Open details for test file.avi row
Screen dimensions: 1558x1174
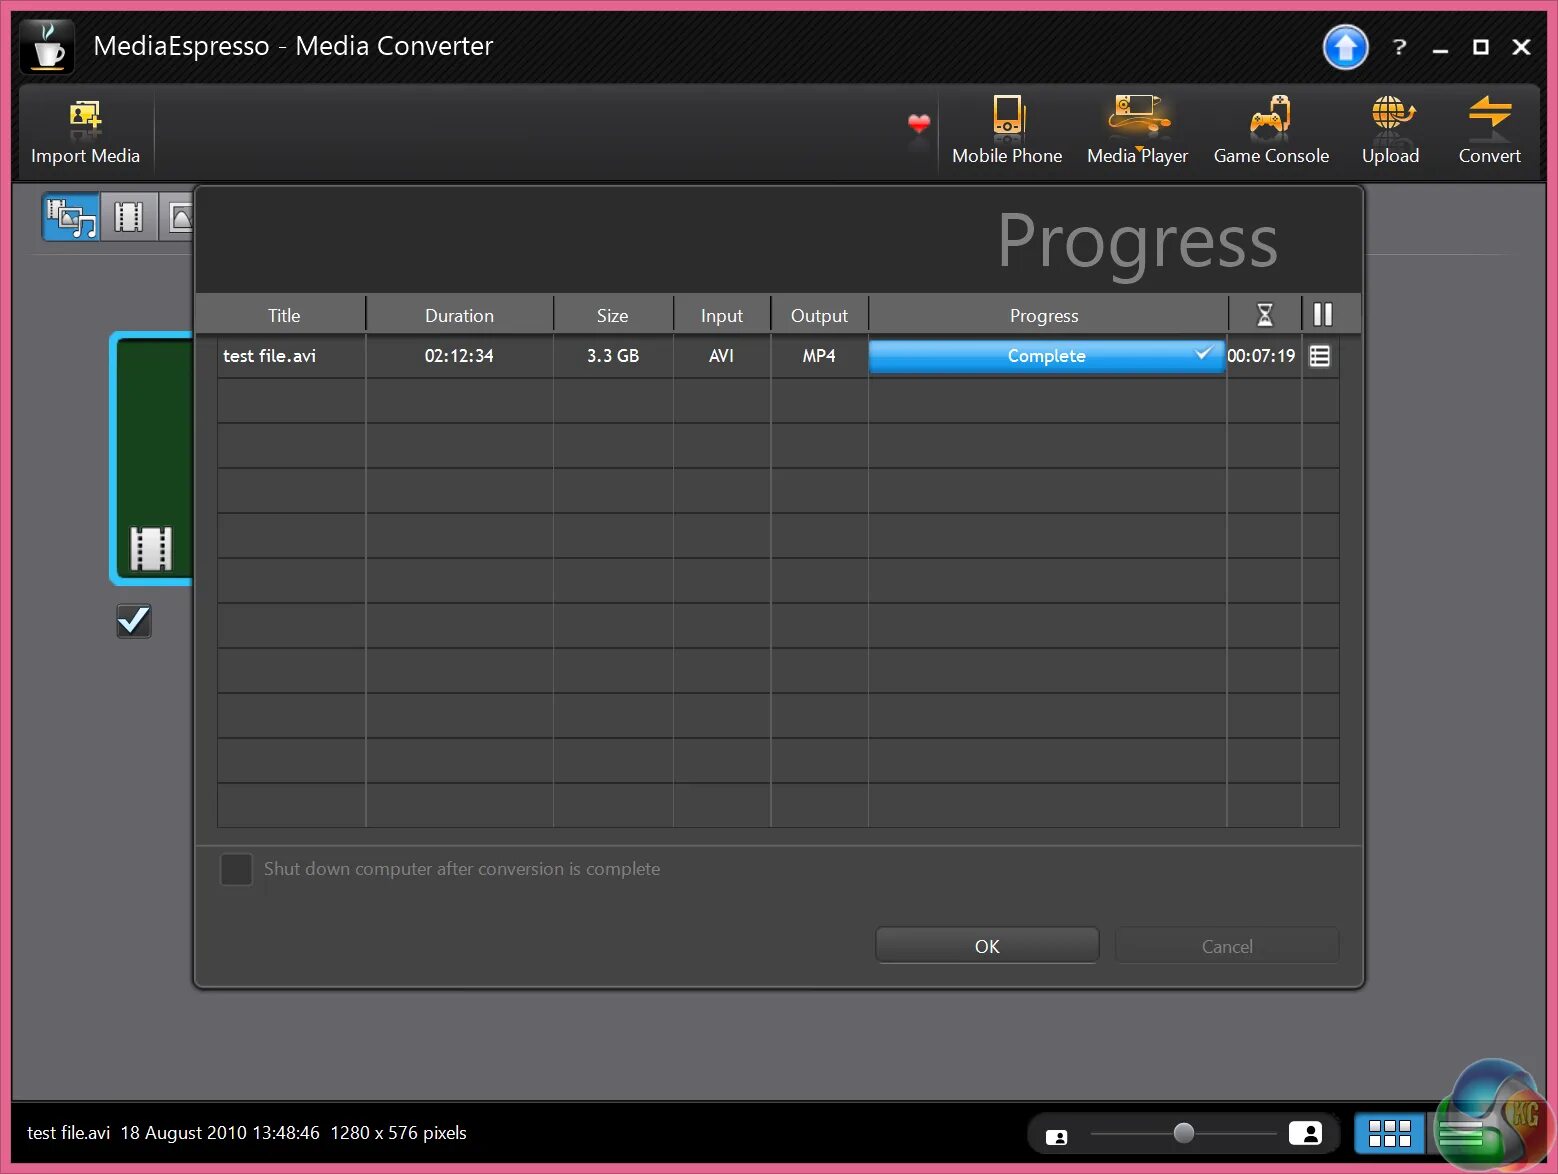pos(1319,355)
